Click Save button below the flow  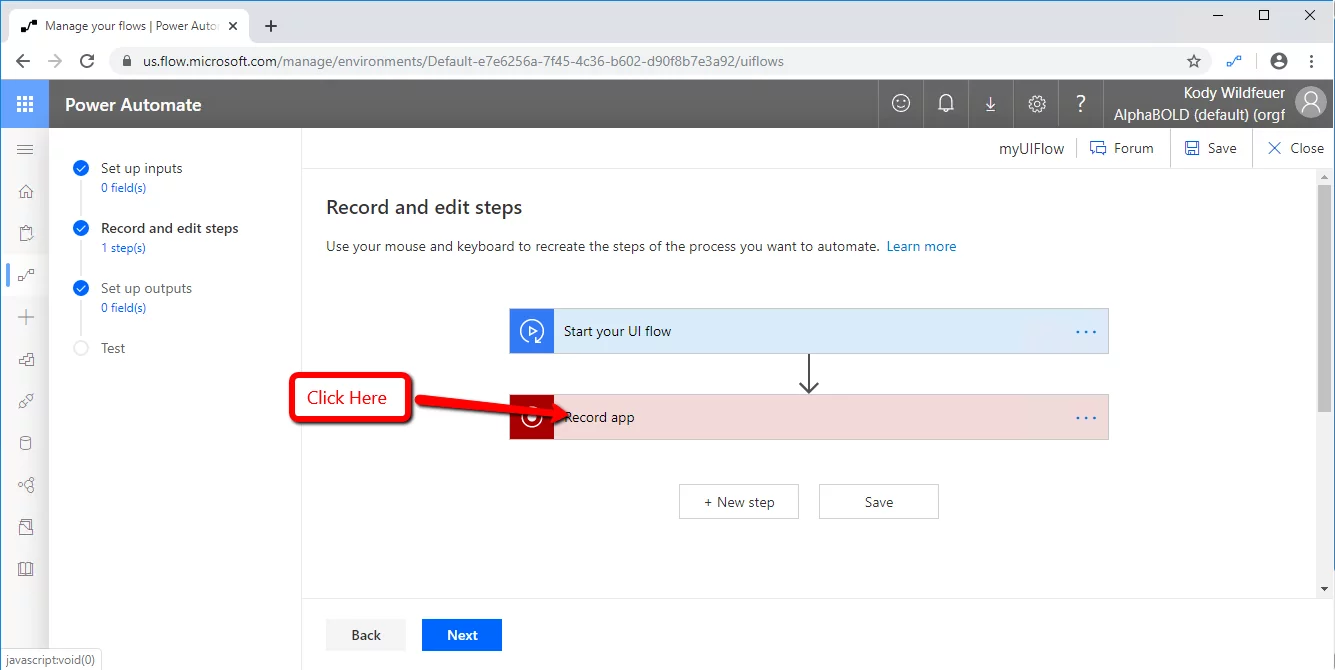point(879,502)
